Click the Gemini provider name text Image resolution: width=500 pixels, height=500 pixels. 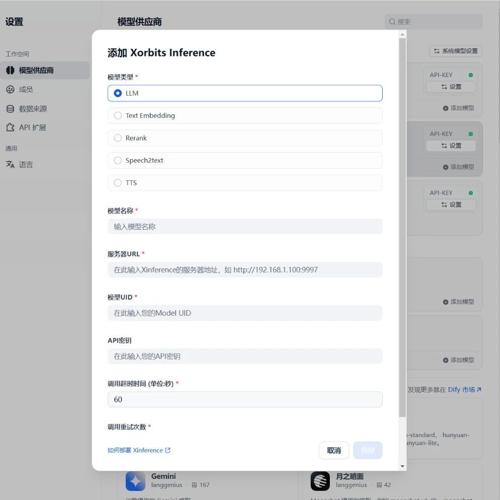(x=163, y=476)
